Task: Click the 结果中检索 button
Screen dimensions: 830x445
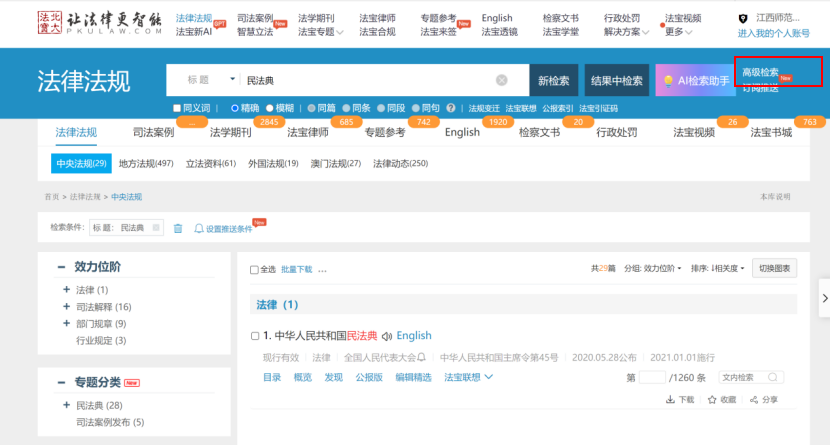Action: [617, 80]
